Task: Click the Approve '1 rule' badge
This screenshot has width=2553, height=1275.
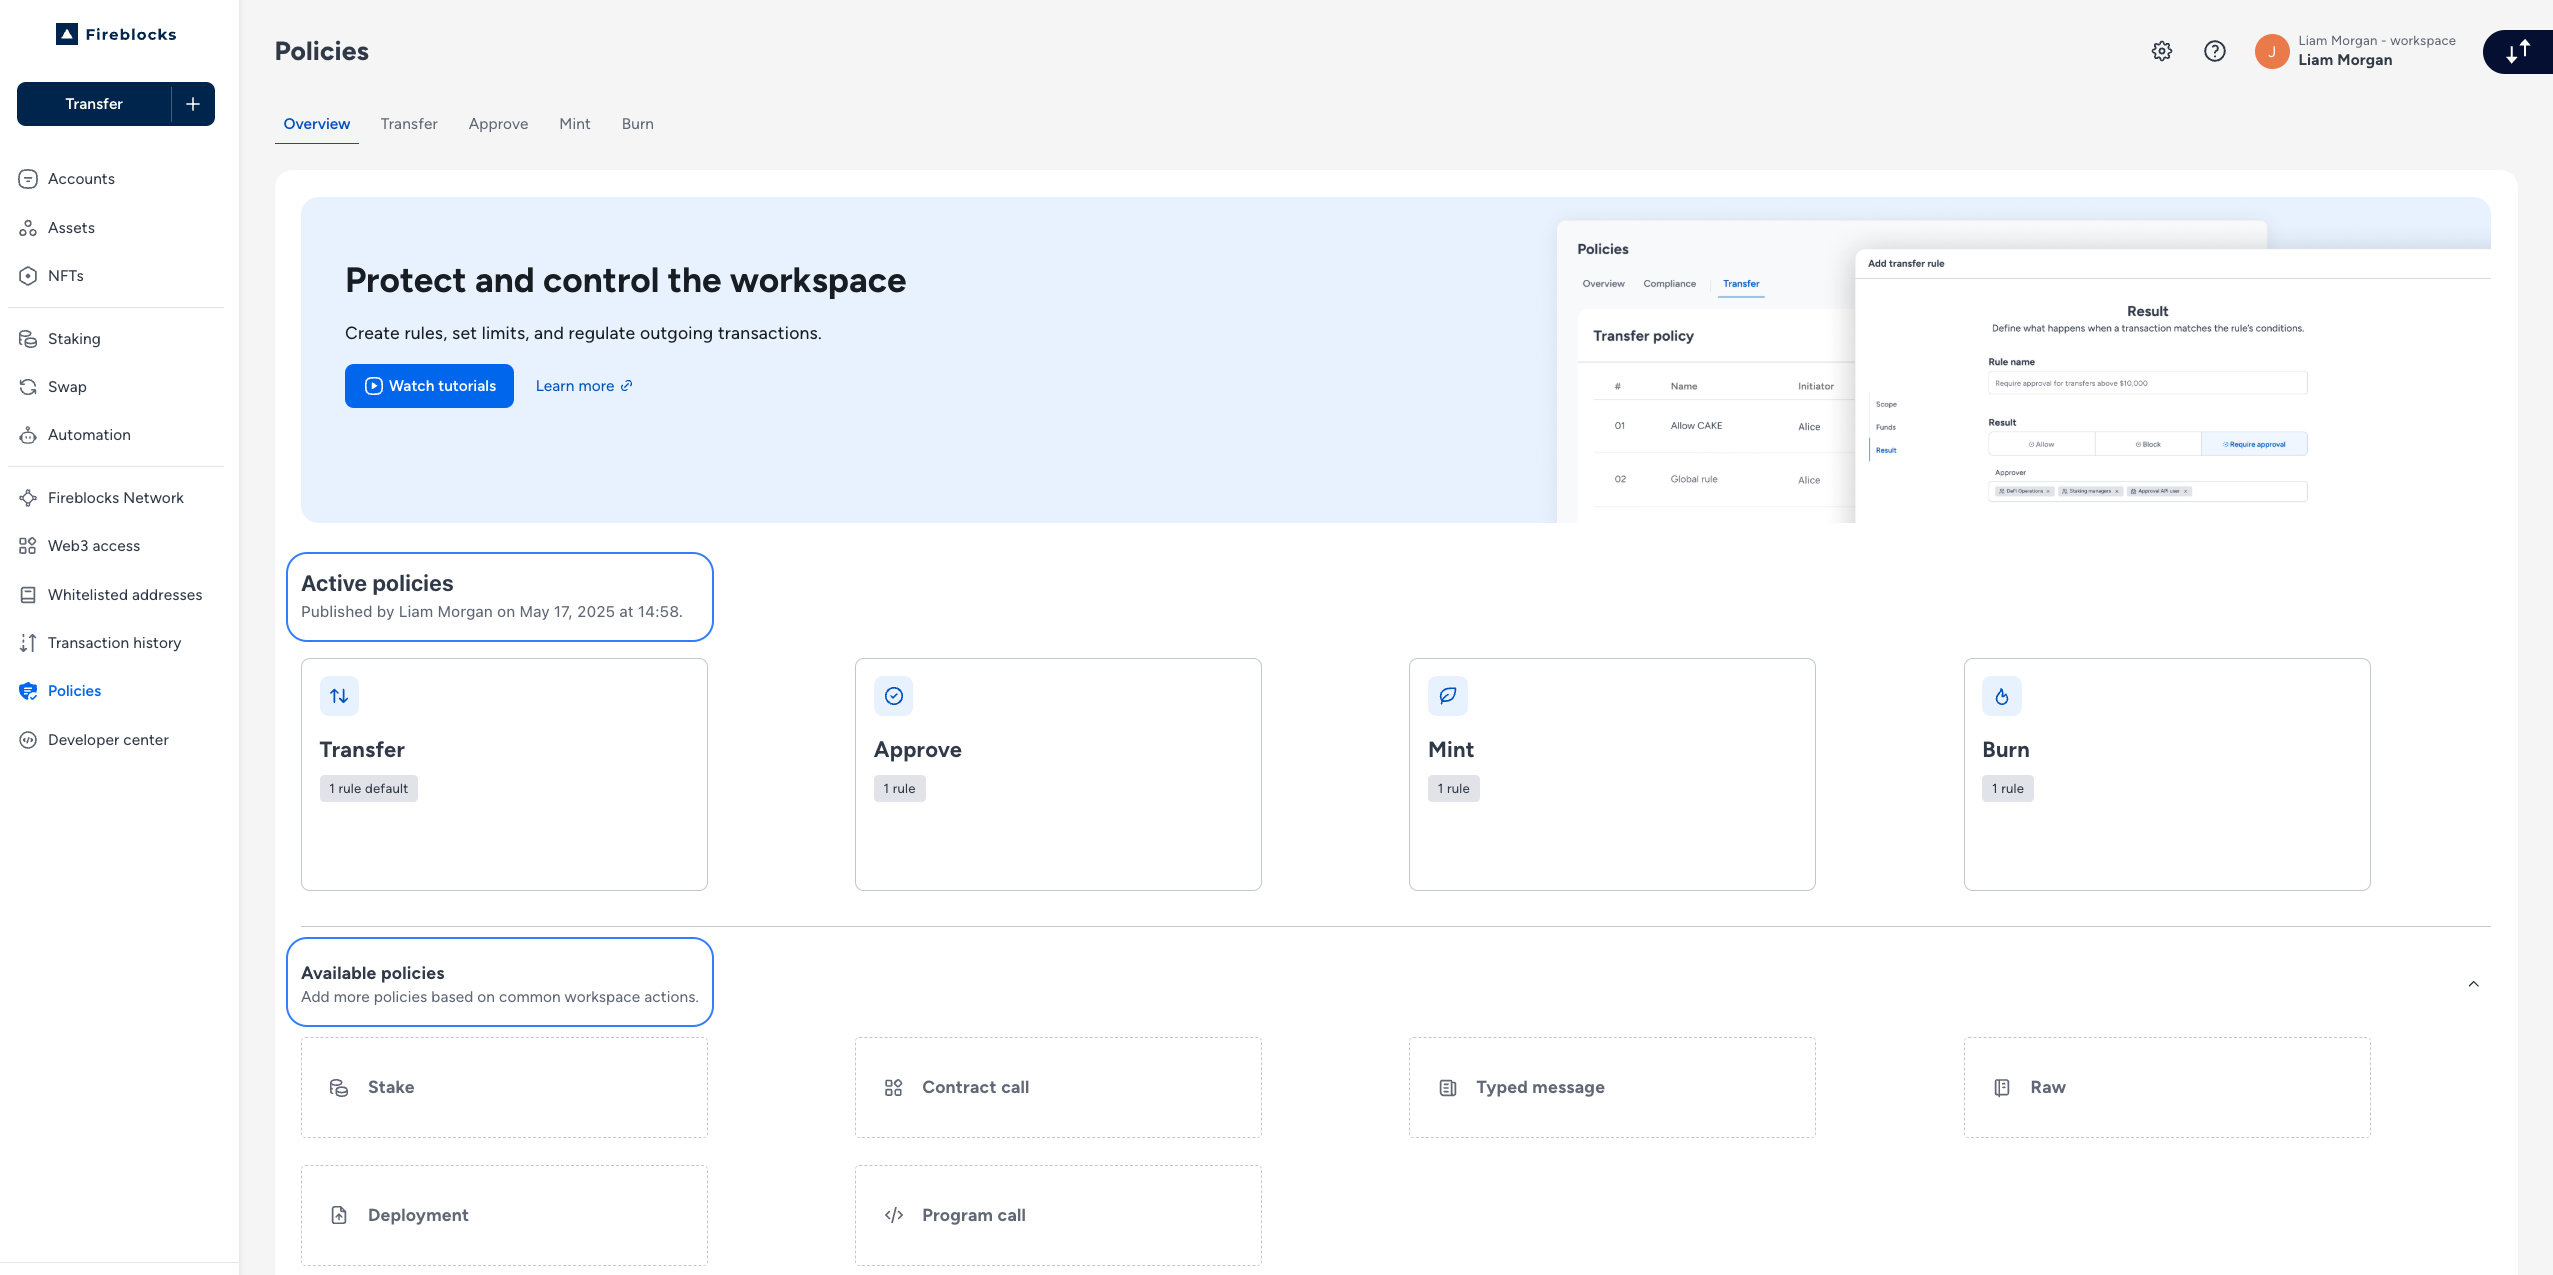Action: tap(900, 789)
